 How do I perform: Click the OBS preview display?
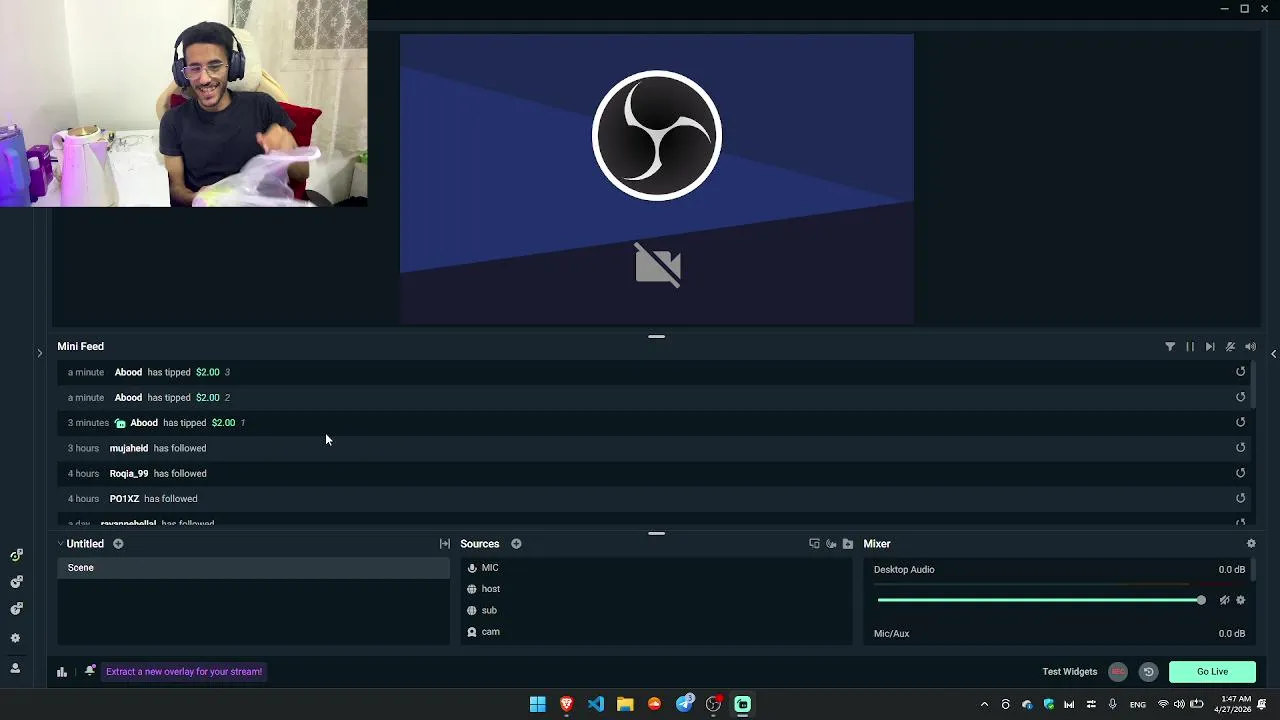click(x=656, y=180)
